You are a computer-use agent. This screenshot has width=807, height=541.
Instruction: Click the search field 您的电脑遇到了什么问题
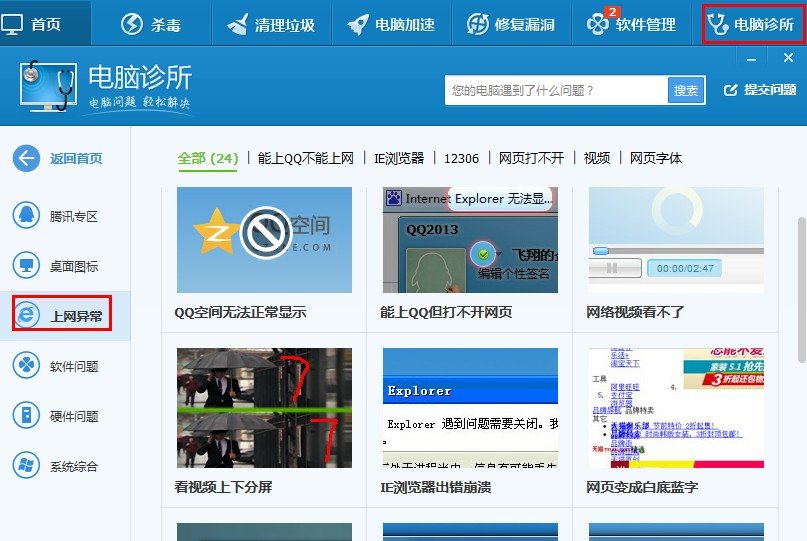556,91
